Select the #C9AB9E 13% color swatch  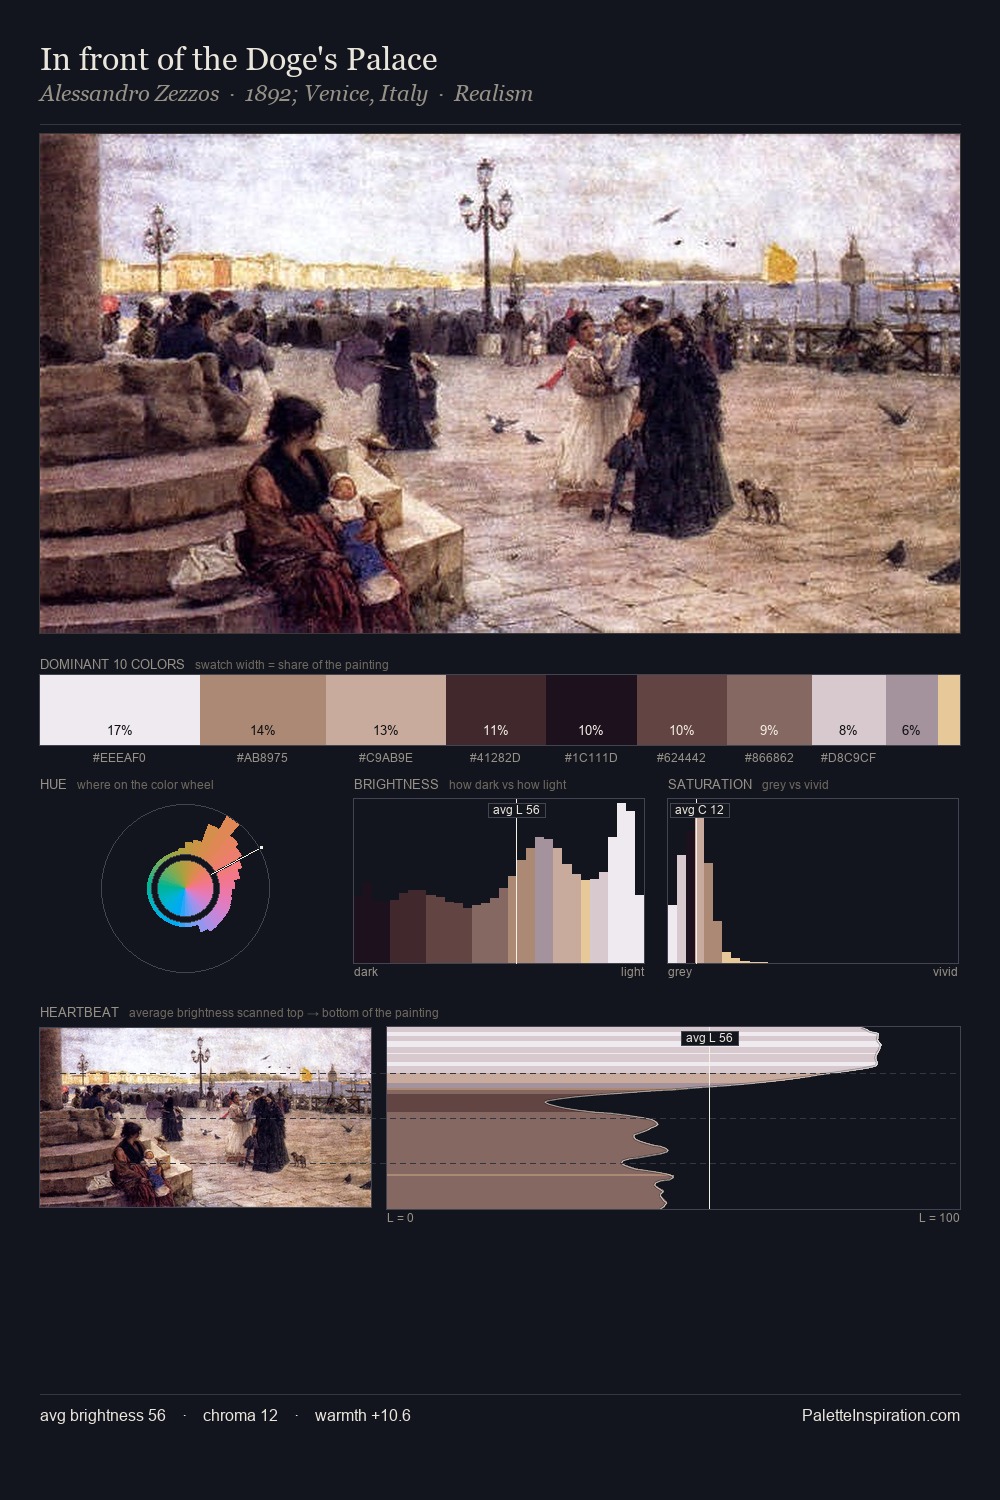(x=386, y=710)
